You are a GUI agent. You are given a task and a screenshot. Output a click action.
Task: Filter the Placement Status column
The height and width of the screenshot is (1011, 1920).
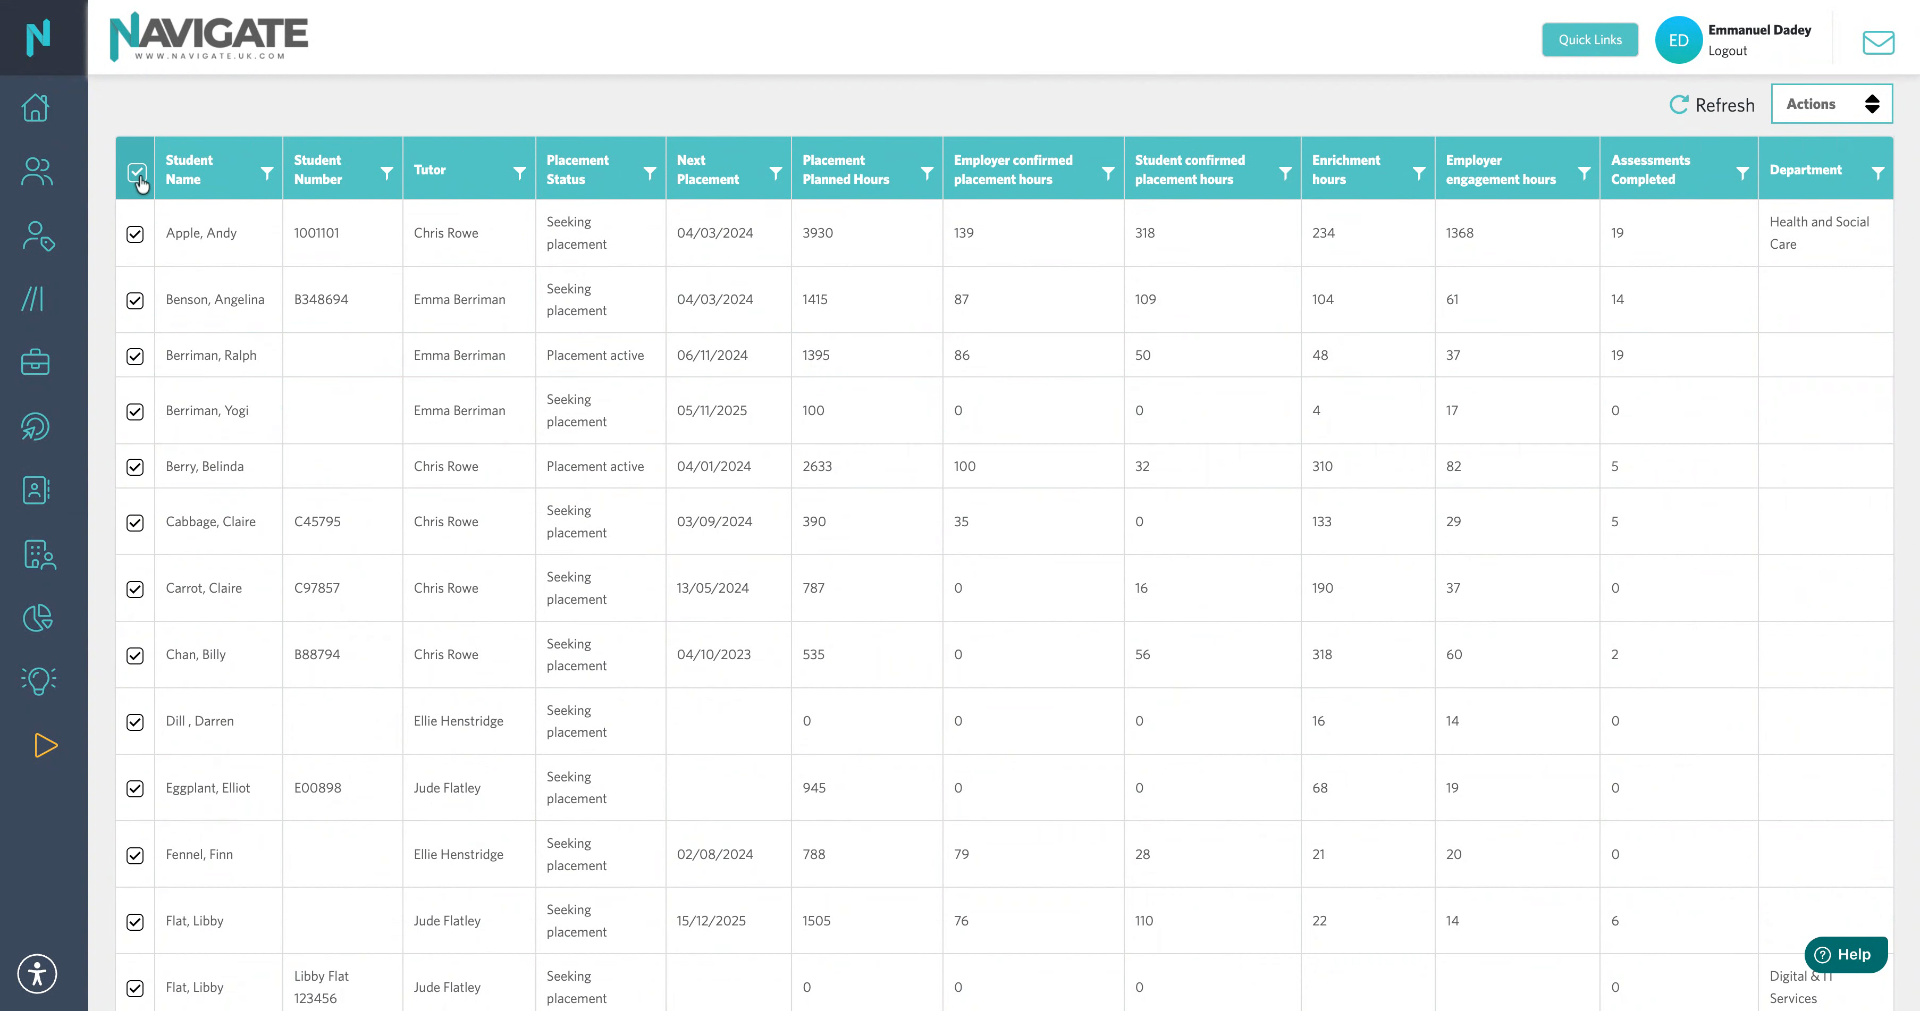[x=650, y=173]
